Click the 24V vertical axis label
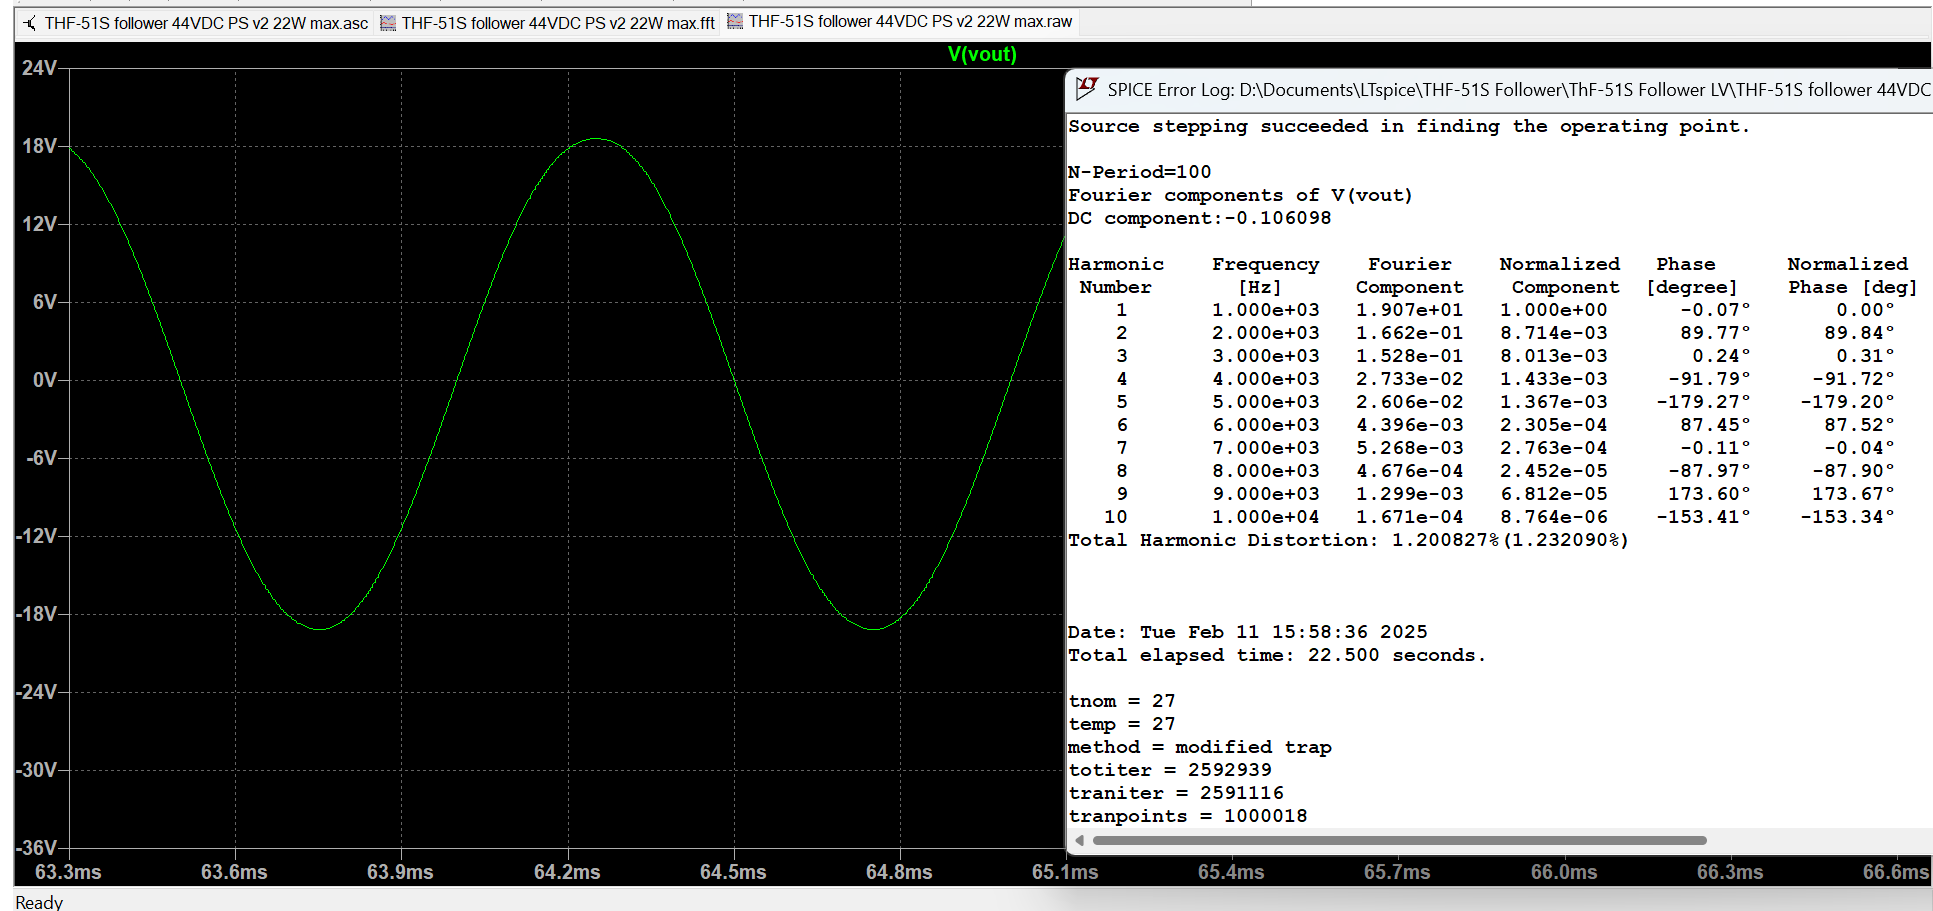Viewport: 1933px width, 911px height. coord(40,68)
